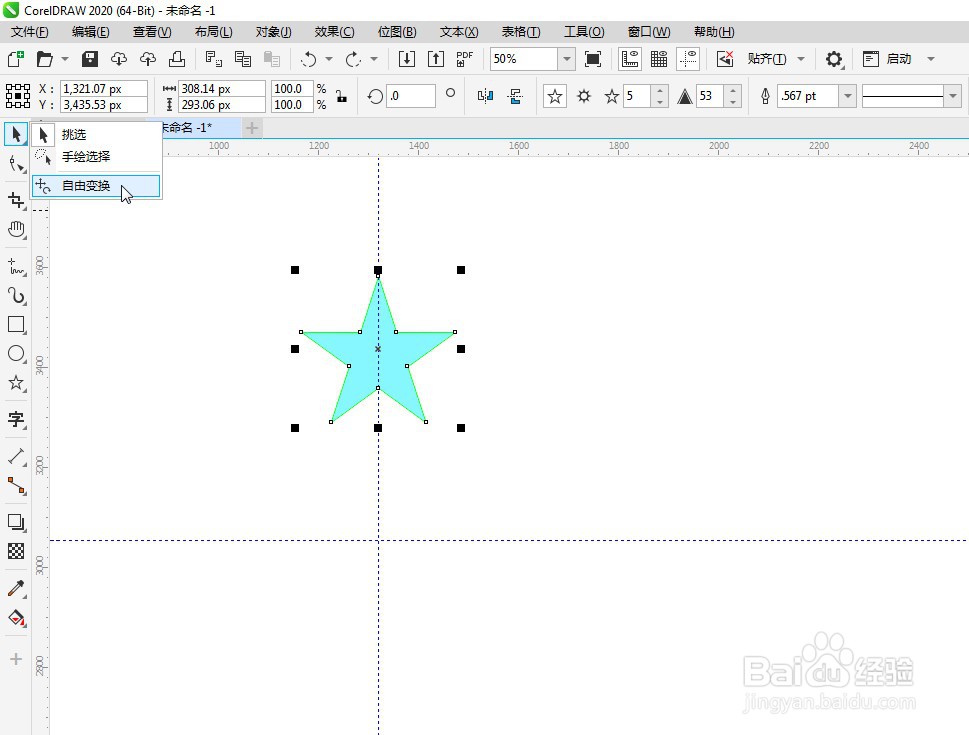Image resolution: width=969 pixels, height=735 pixels.
Task: Click the Undo arrow icon
Action: click(308, 59)
